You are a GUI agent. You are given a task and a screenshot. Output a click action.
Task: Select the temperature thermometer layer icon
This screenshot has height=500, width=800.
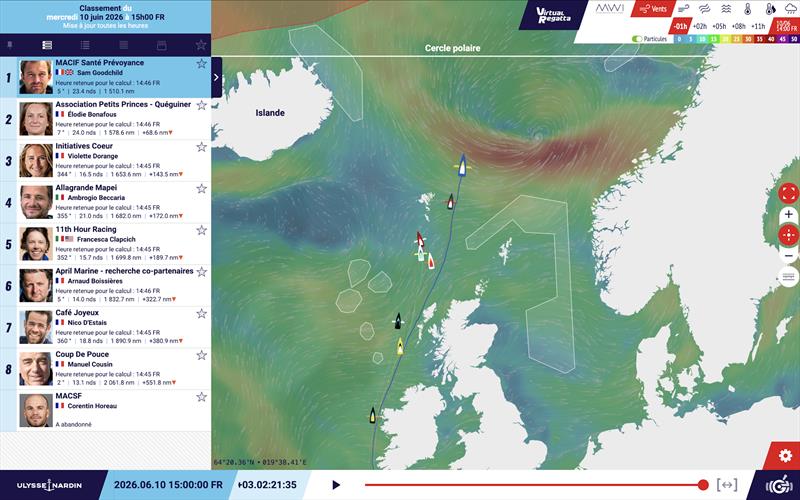[747, 9]
